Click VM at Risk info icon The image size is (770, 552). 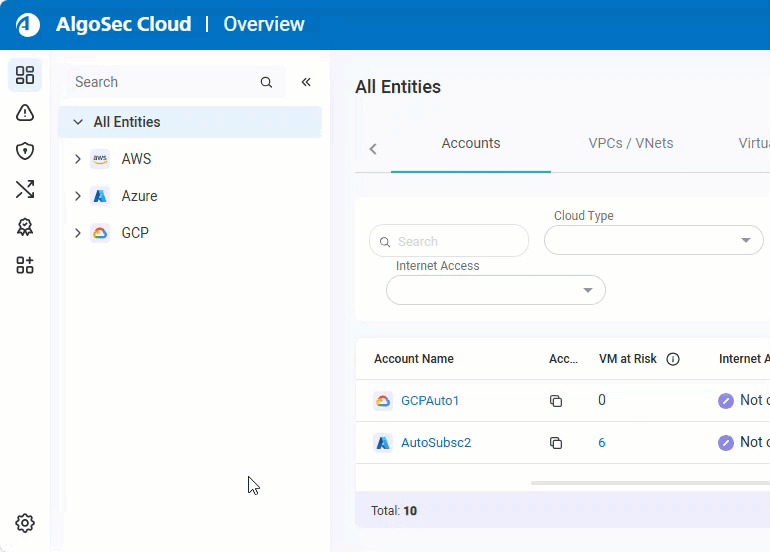[x=673, y=359]
